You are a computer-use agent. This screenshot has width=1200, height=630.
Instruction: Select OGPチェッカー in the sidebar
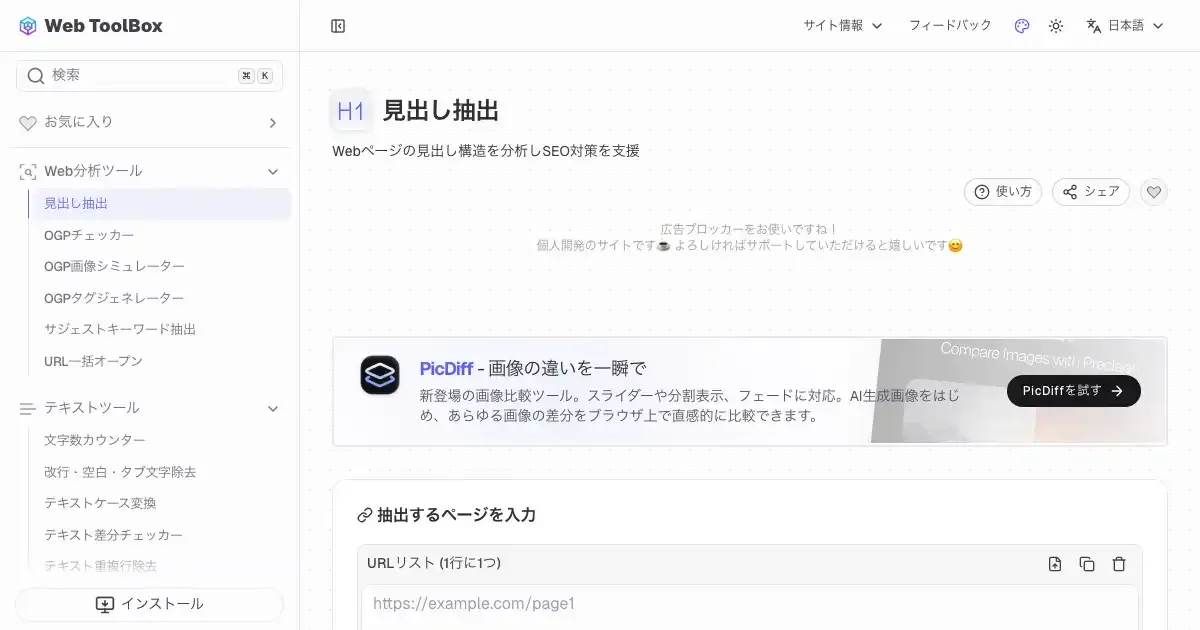pyautogui.click(x=89, y=235)
